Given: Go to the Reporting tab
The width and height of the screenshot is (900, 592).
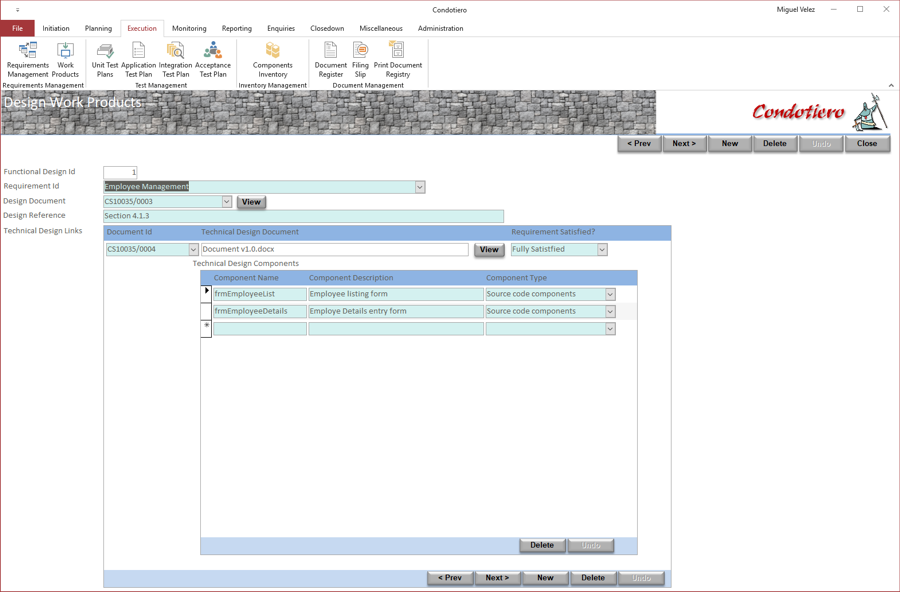Looking at the screenshot, I should tap(236, 28).
